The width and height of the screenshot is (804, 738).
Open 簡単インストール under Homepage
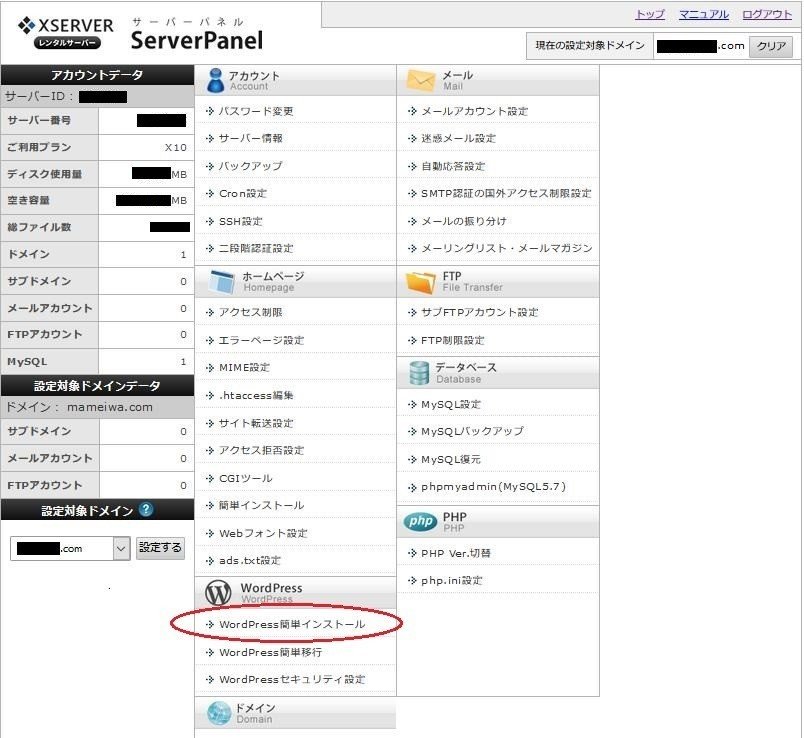tap(262, 505)
